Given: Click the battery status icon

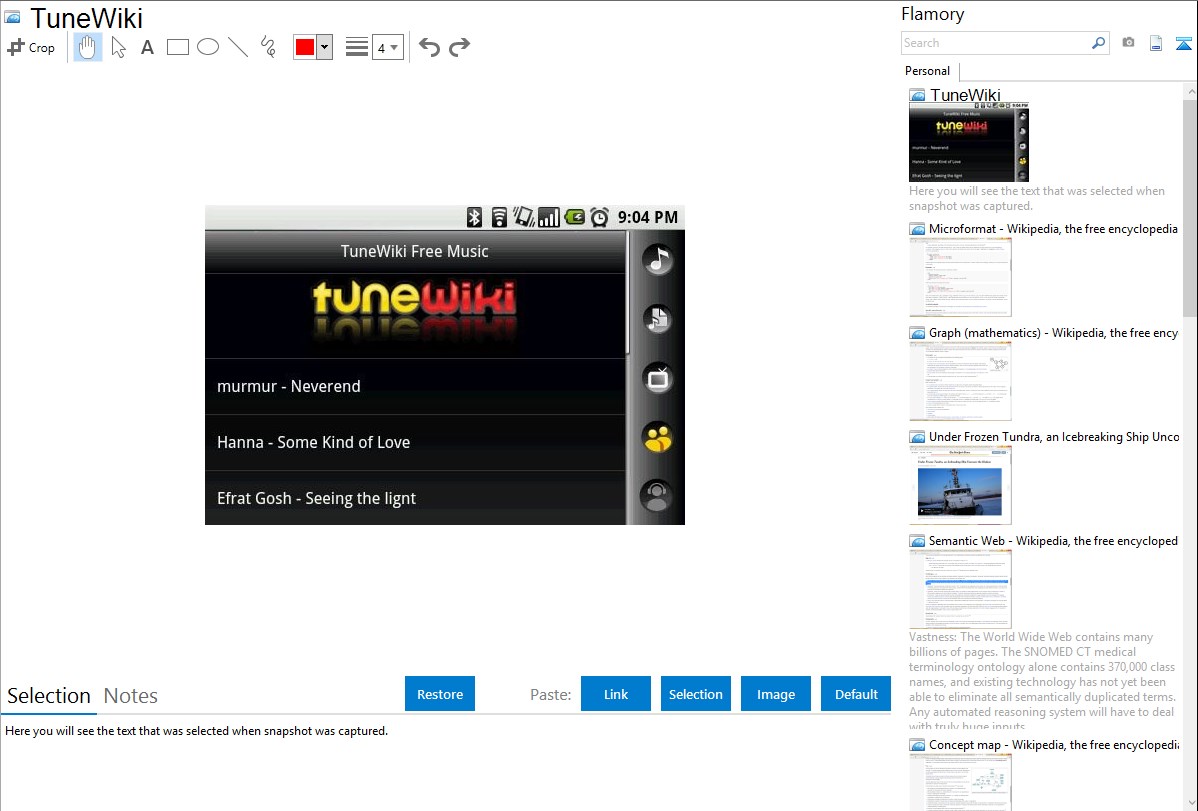Looking at the screenshot, I should (575, 218).
